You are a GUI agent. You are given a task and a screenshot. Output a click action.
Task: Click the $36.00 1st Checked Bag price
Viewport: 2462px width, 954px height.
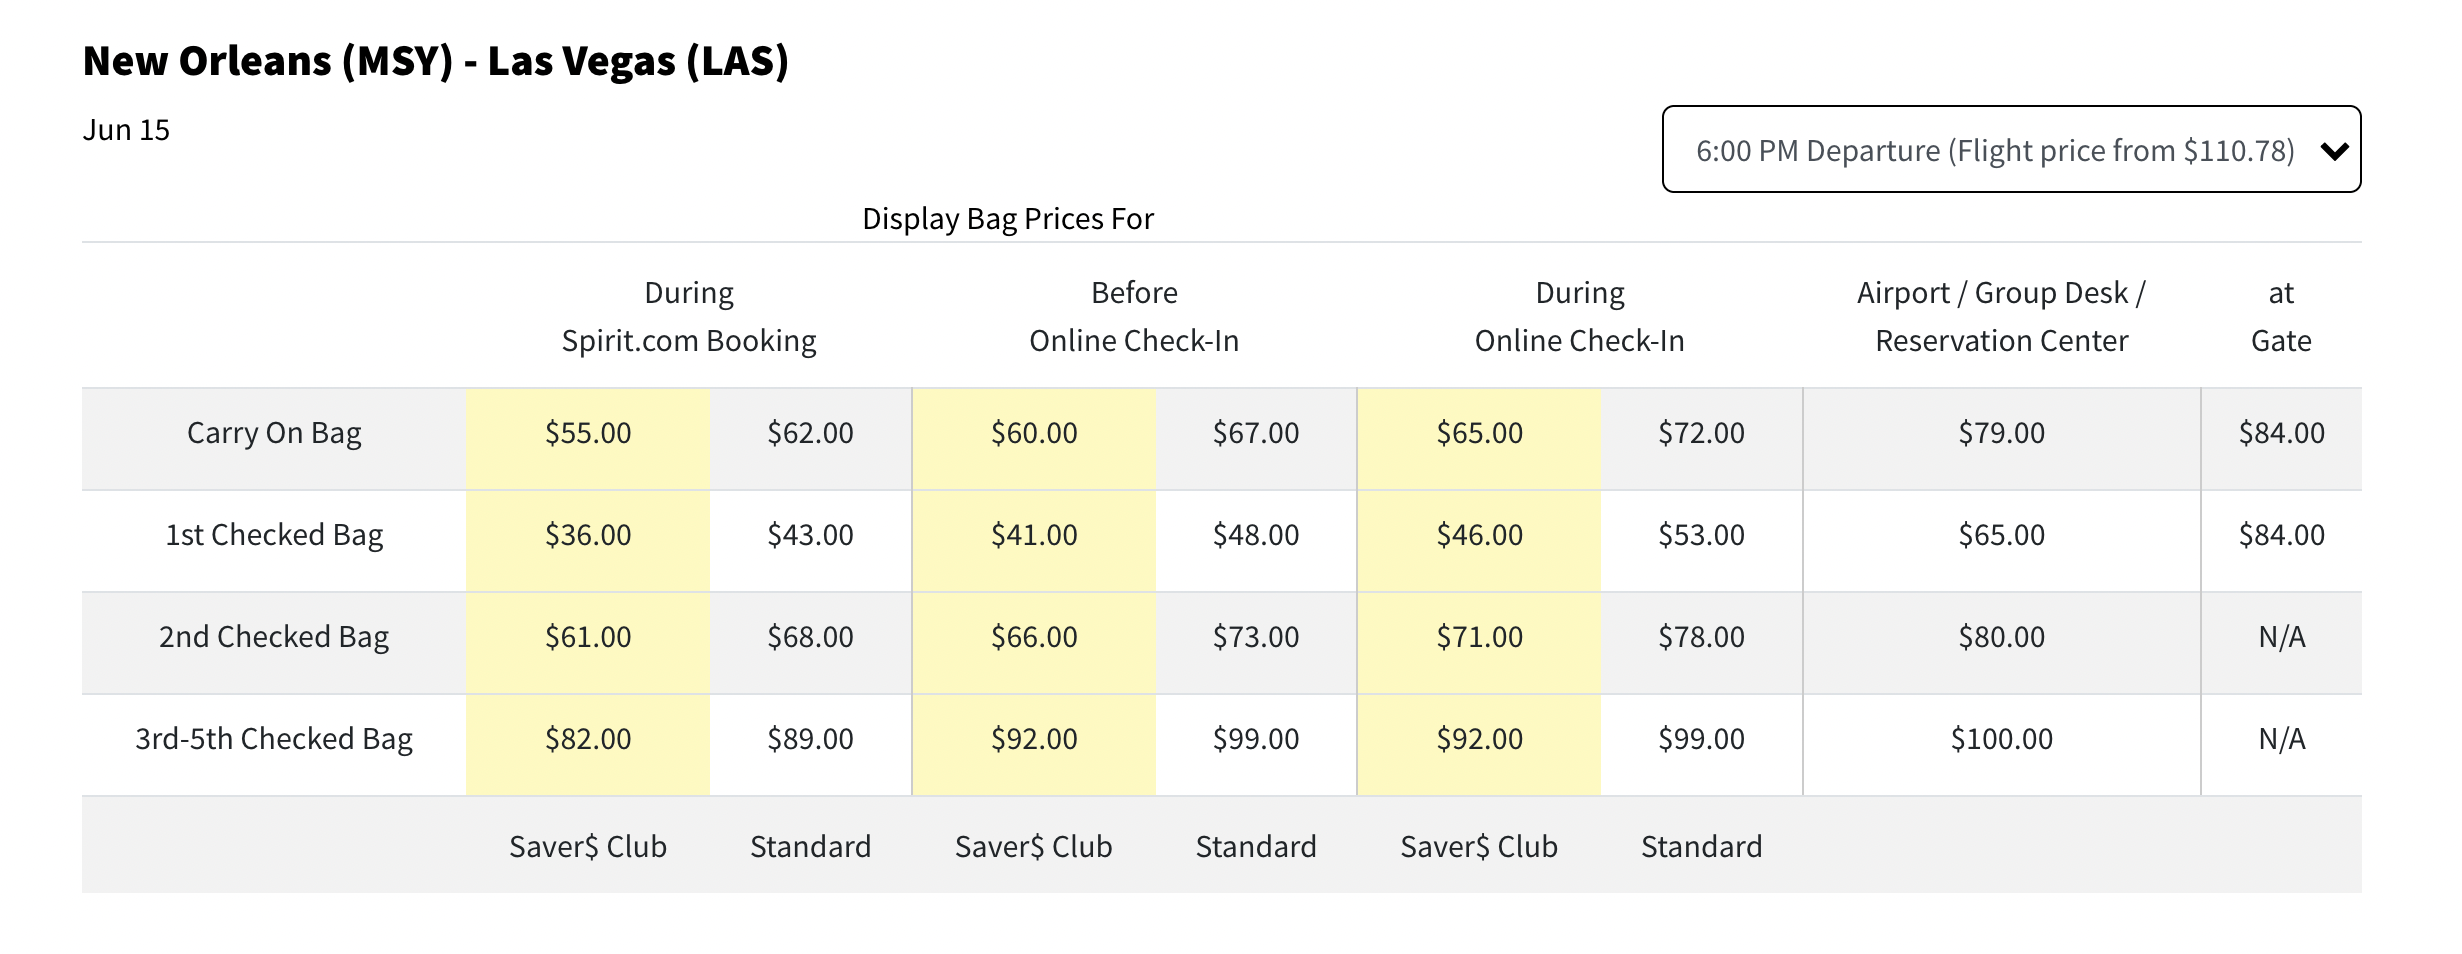click(x=588, y=535)
